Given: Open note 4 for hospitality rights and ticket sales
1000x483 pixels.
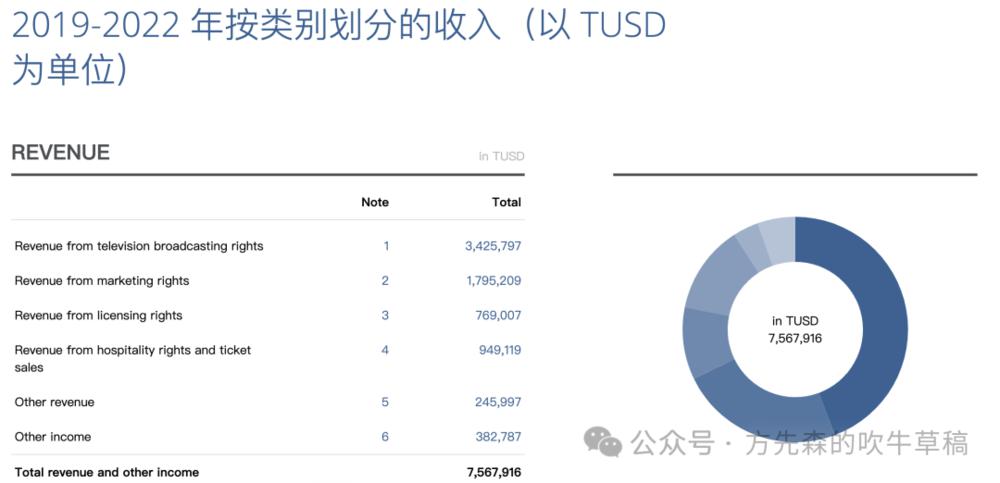Looking at the screenshot, I should pyautogui.click(x=385, y=350).
